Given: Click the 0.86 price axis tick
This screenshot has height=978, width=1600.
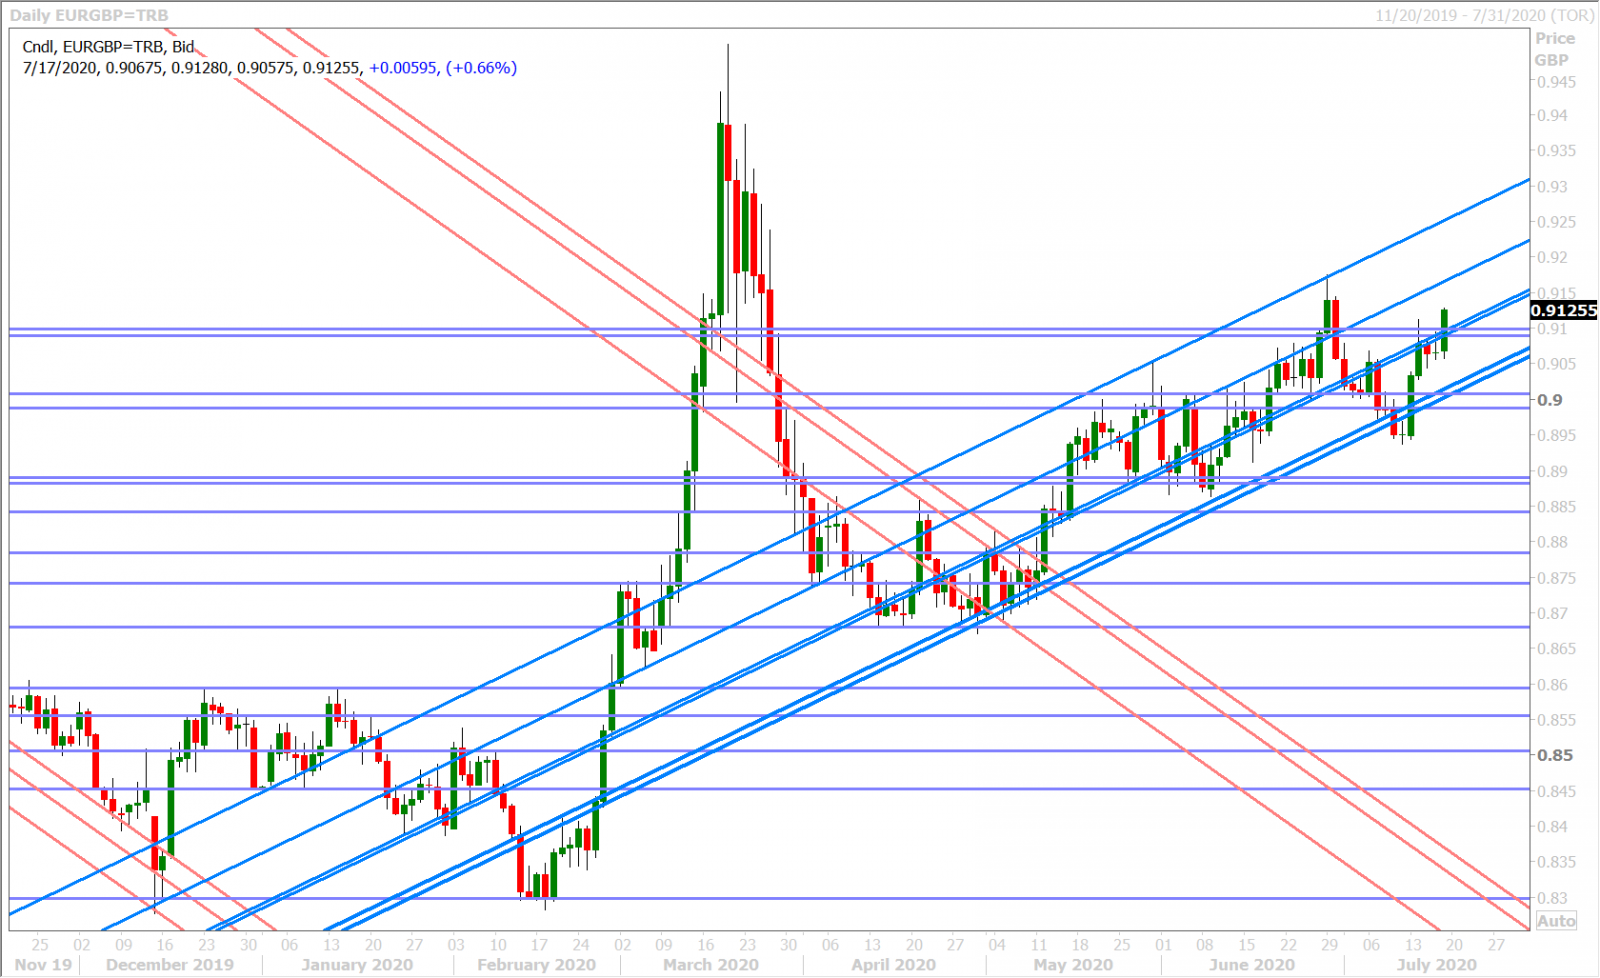Looking at the screenshot, I should pyautogui.click(x=1553, y=685).
